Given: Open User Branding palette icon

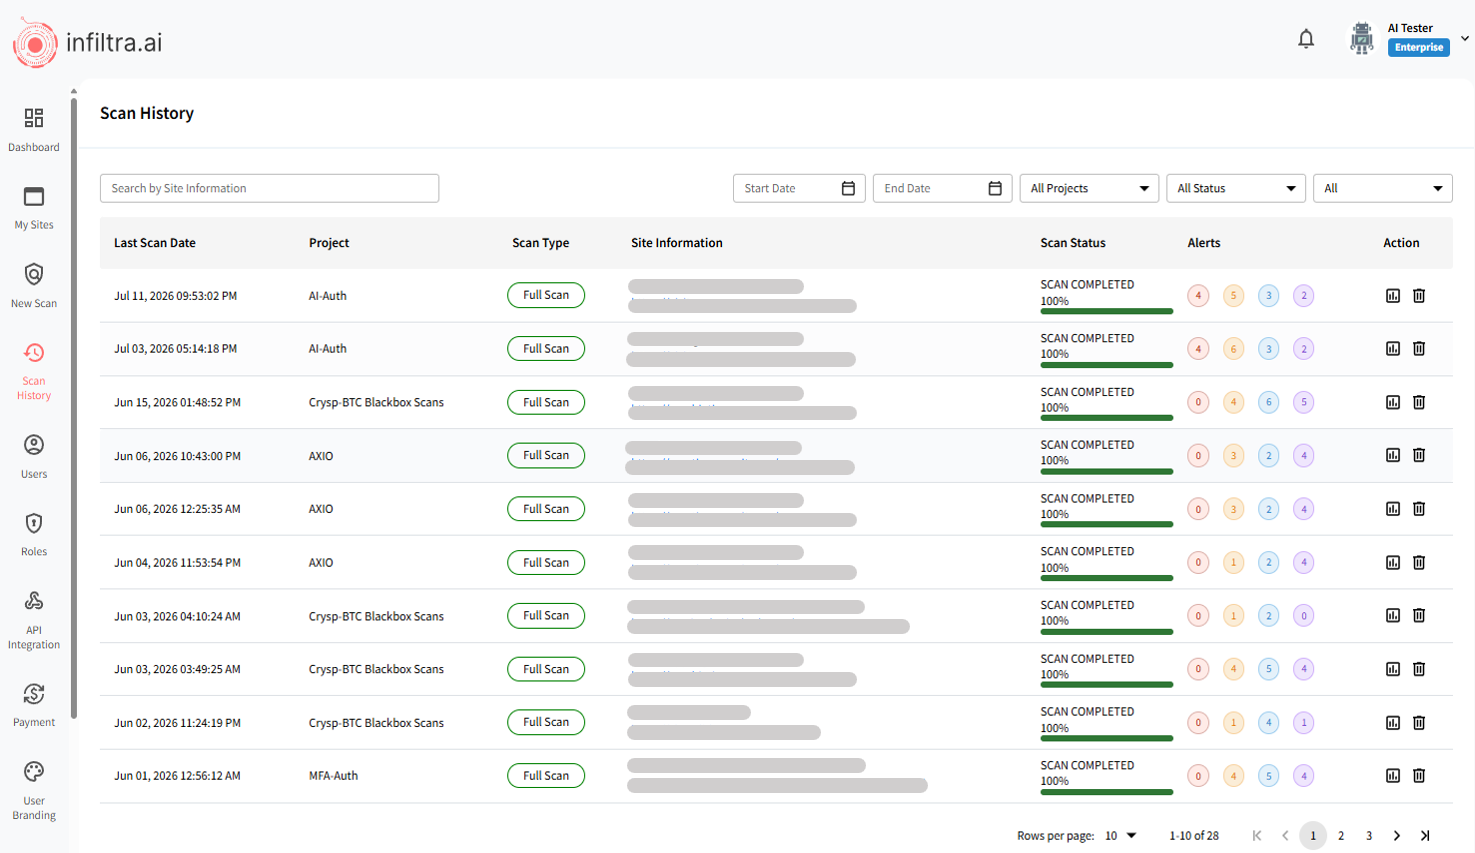Looking at the screenshot, I should (34, 771).
